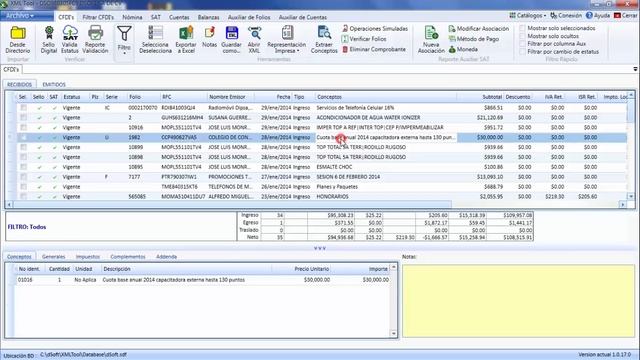
Task: Enable Filtrar por cambio de estatus
Action: [x=522, y=52]
